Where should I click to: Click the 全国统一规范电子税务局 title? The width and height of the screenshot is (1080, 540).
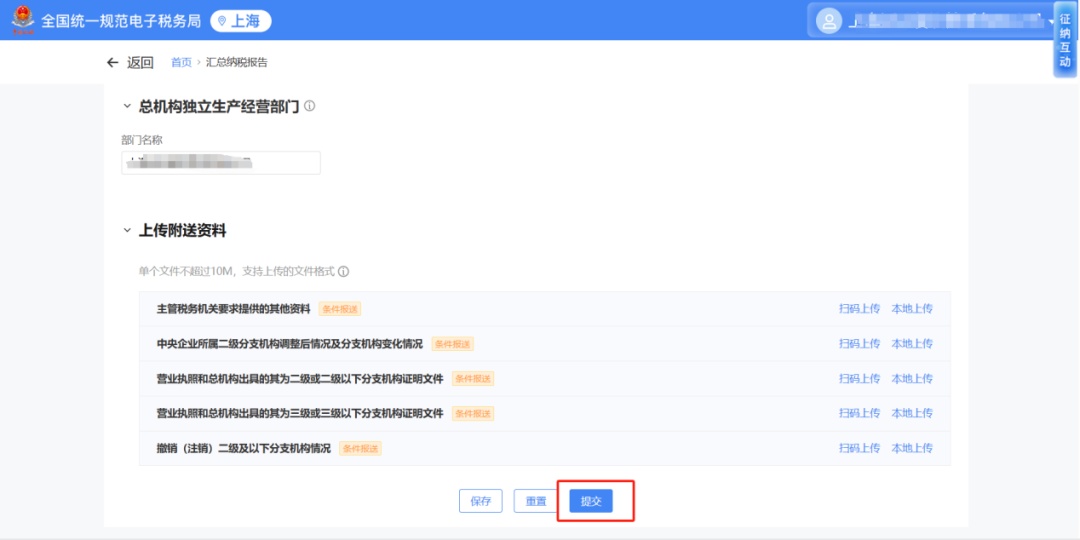(x=121, y=21)
